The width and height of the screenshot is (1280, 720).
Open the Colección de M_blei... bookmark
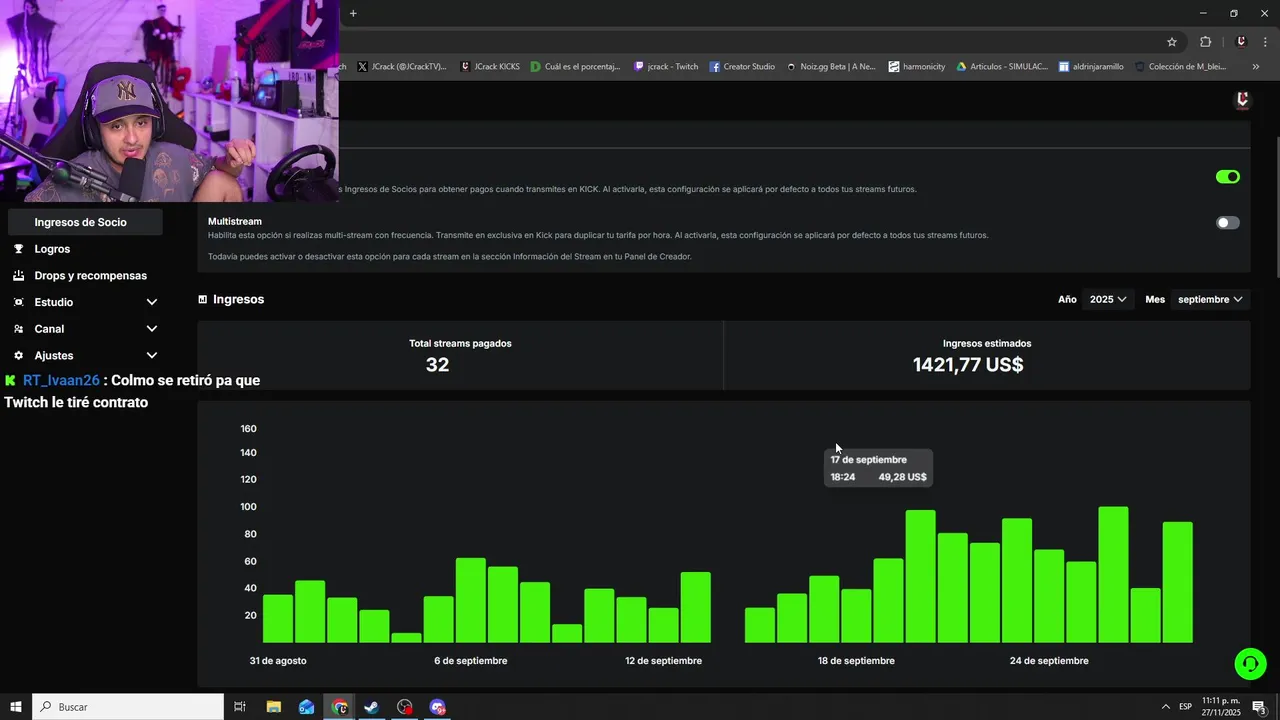point(1180,67)
